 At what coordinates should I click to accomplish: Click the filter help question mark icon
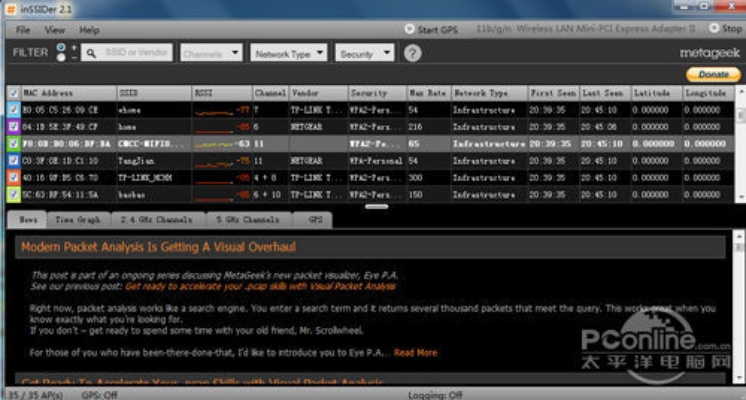click(x=412, y=53)
